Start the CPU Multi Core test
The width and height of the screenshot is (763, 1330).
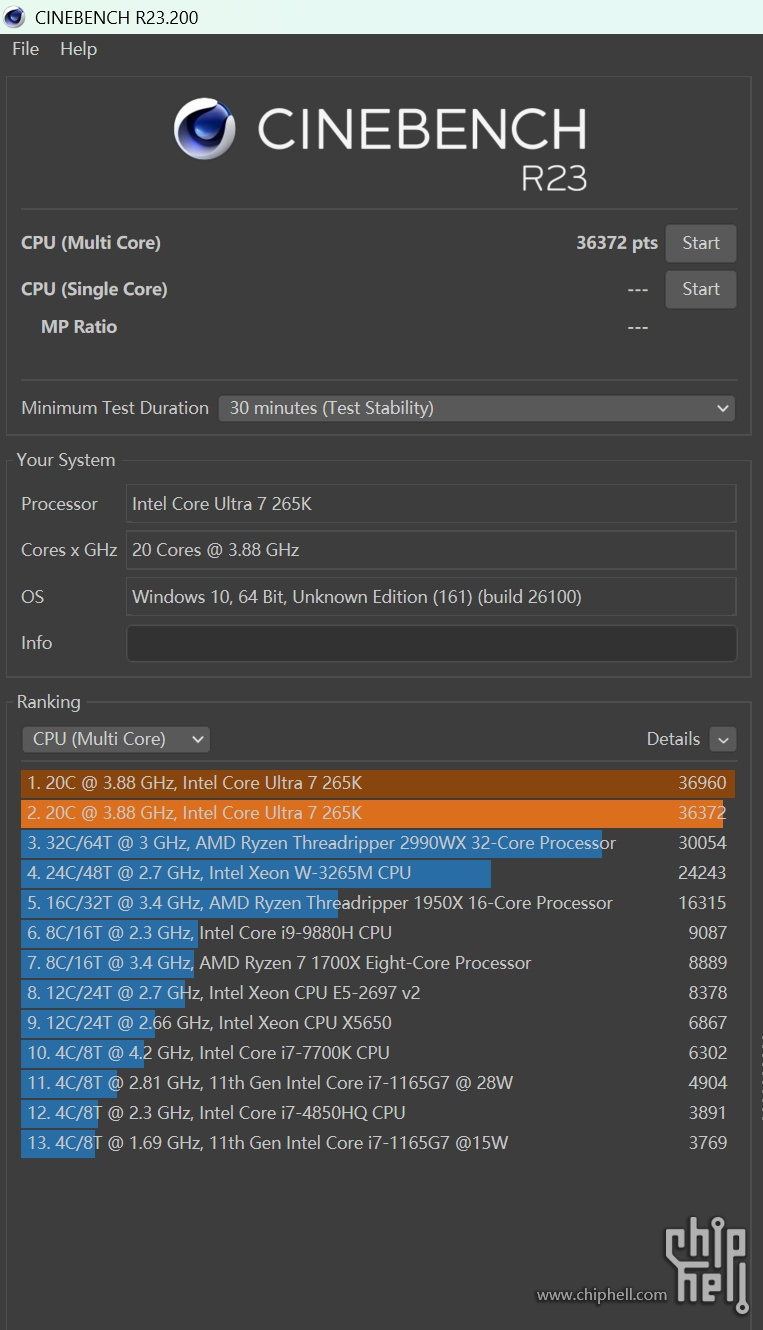pyautogui.click(x=701, y=243)
